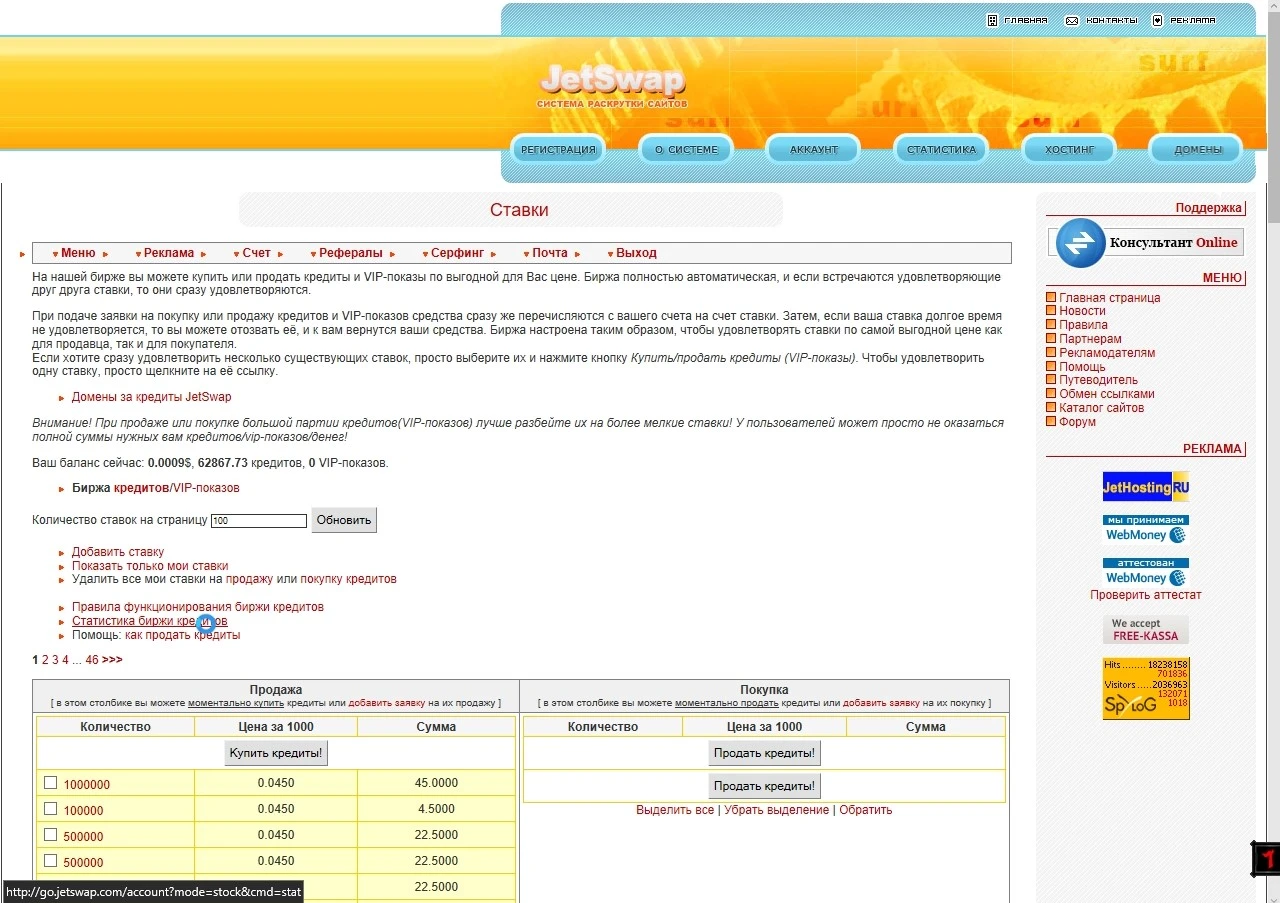
Task: Click the Выход menu item
Action: [x=636, y=253]
